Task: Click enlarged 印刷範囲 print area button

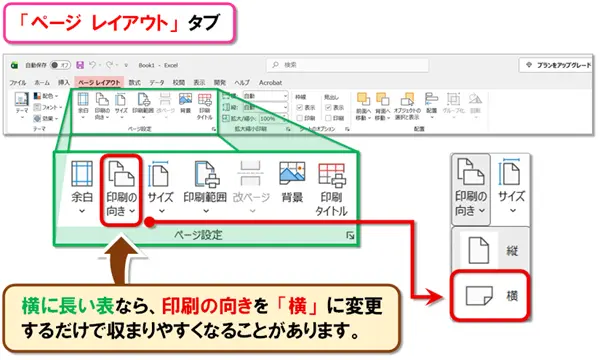Action: pos(205,187)
